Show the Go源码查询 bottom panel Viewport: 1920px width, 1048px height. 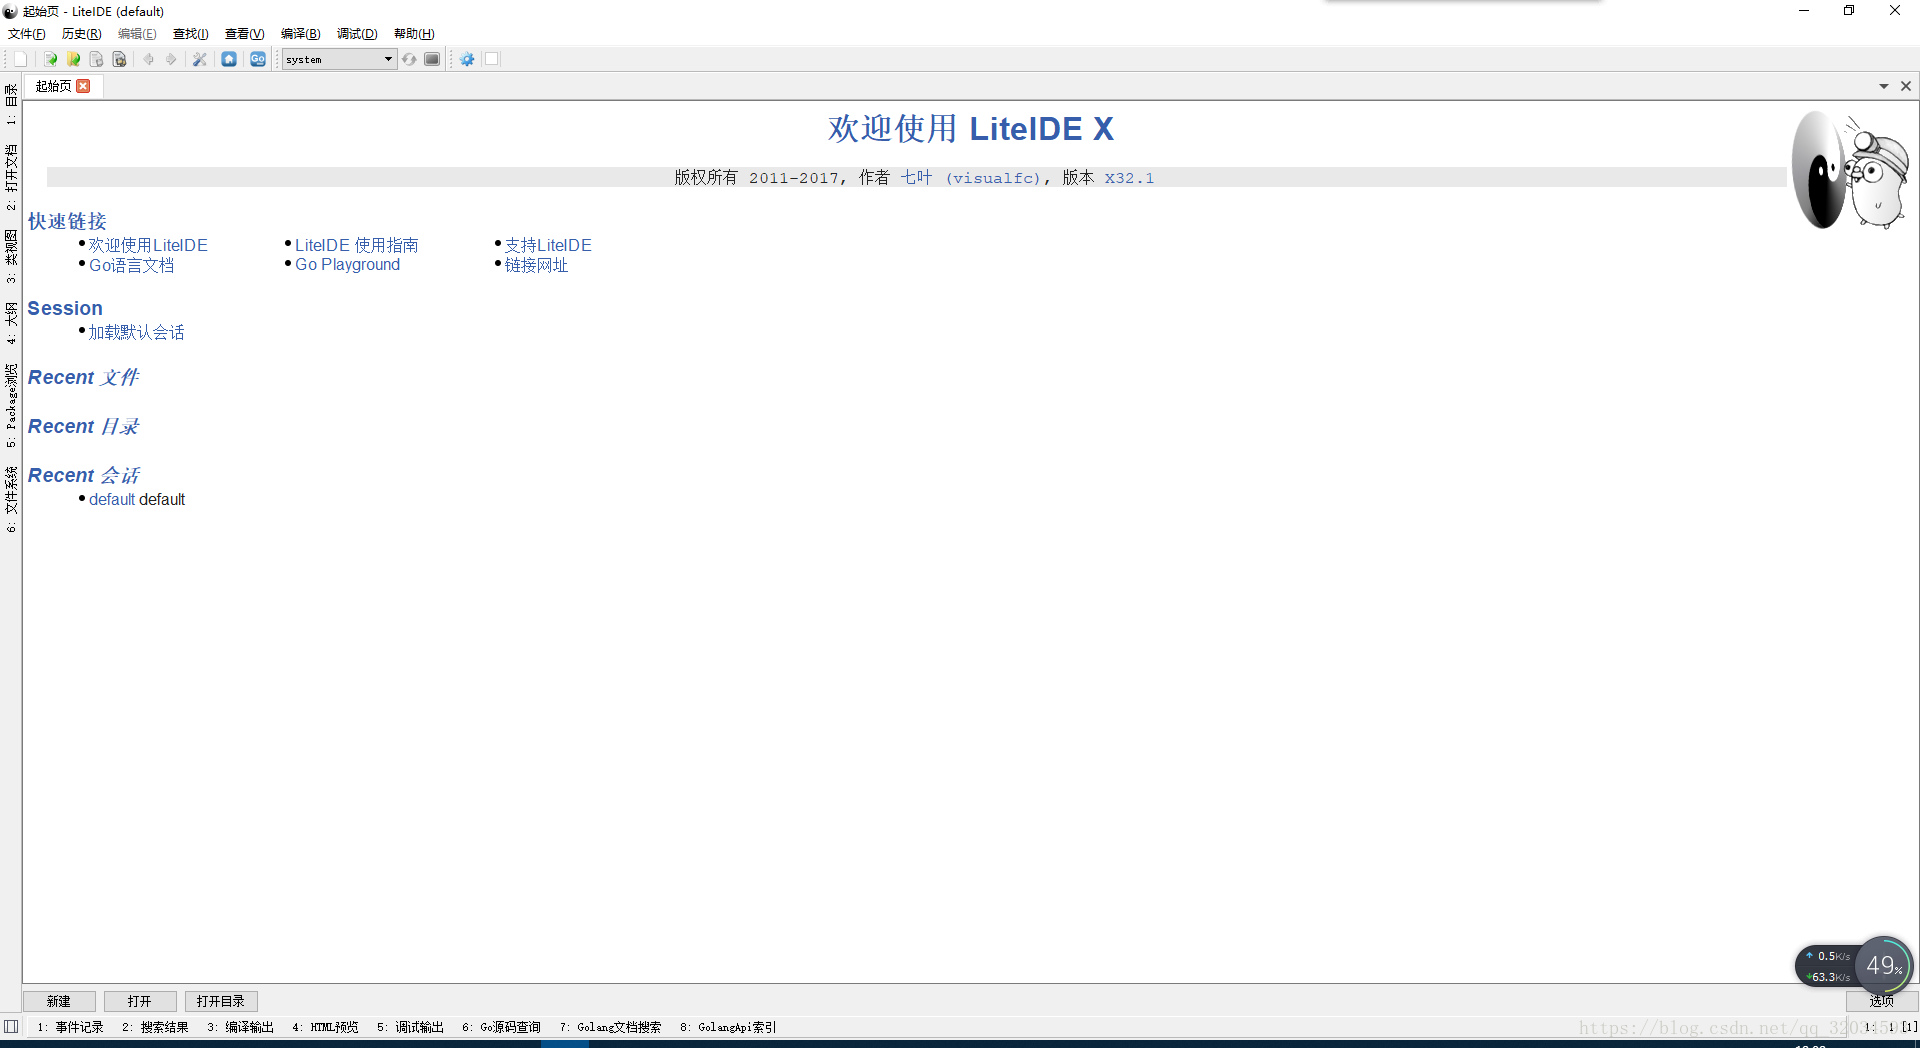coord(501,1027)
